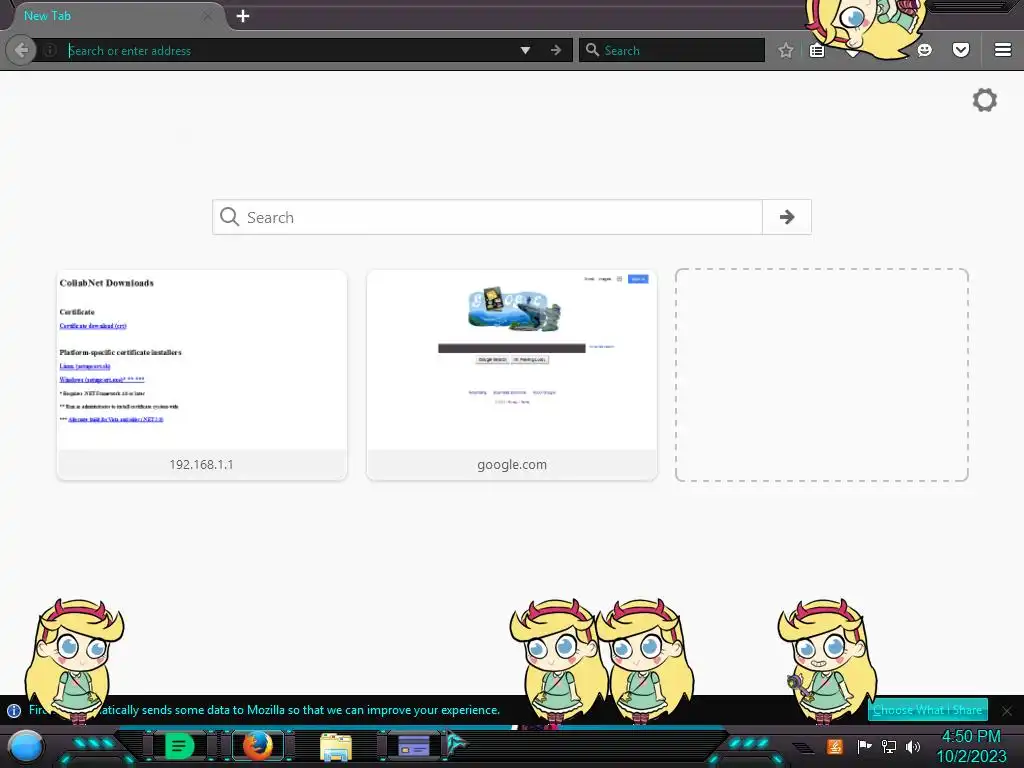Screen dimensions: 1024x768
Task: Open the toolbar search engine magnifier
Action: click(x=592, y=50)
